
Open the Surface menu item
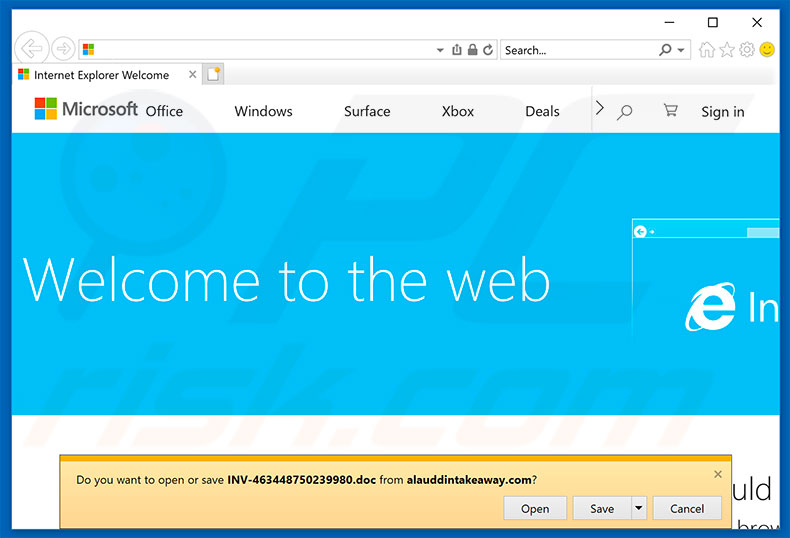tap(367, 111)
